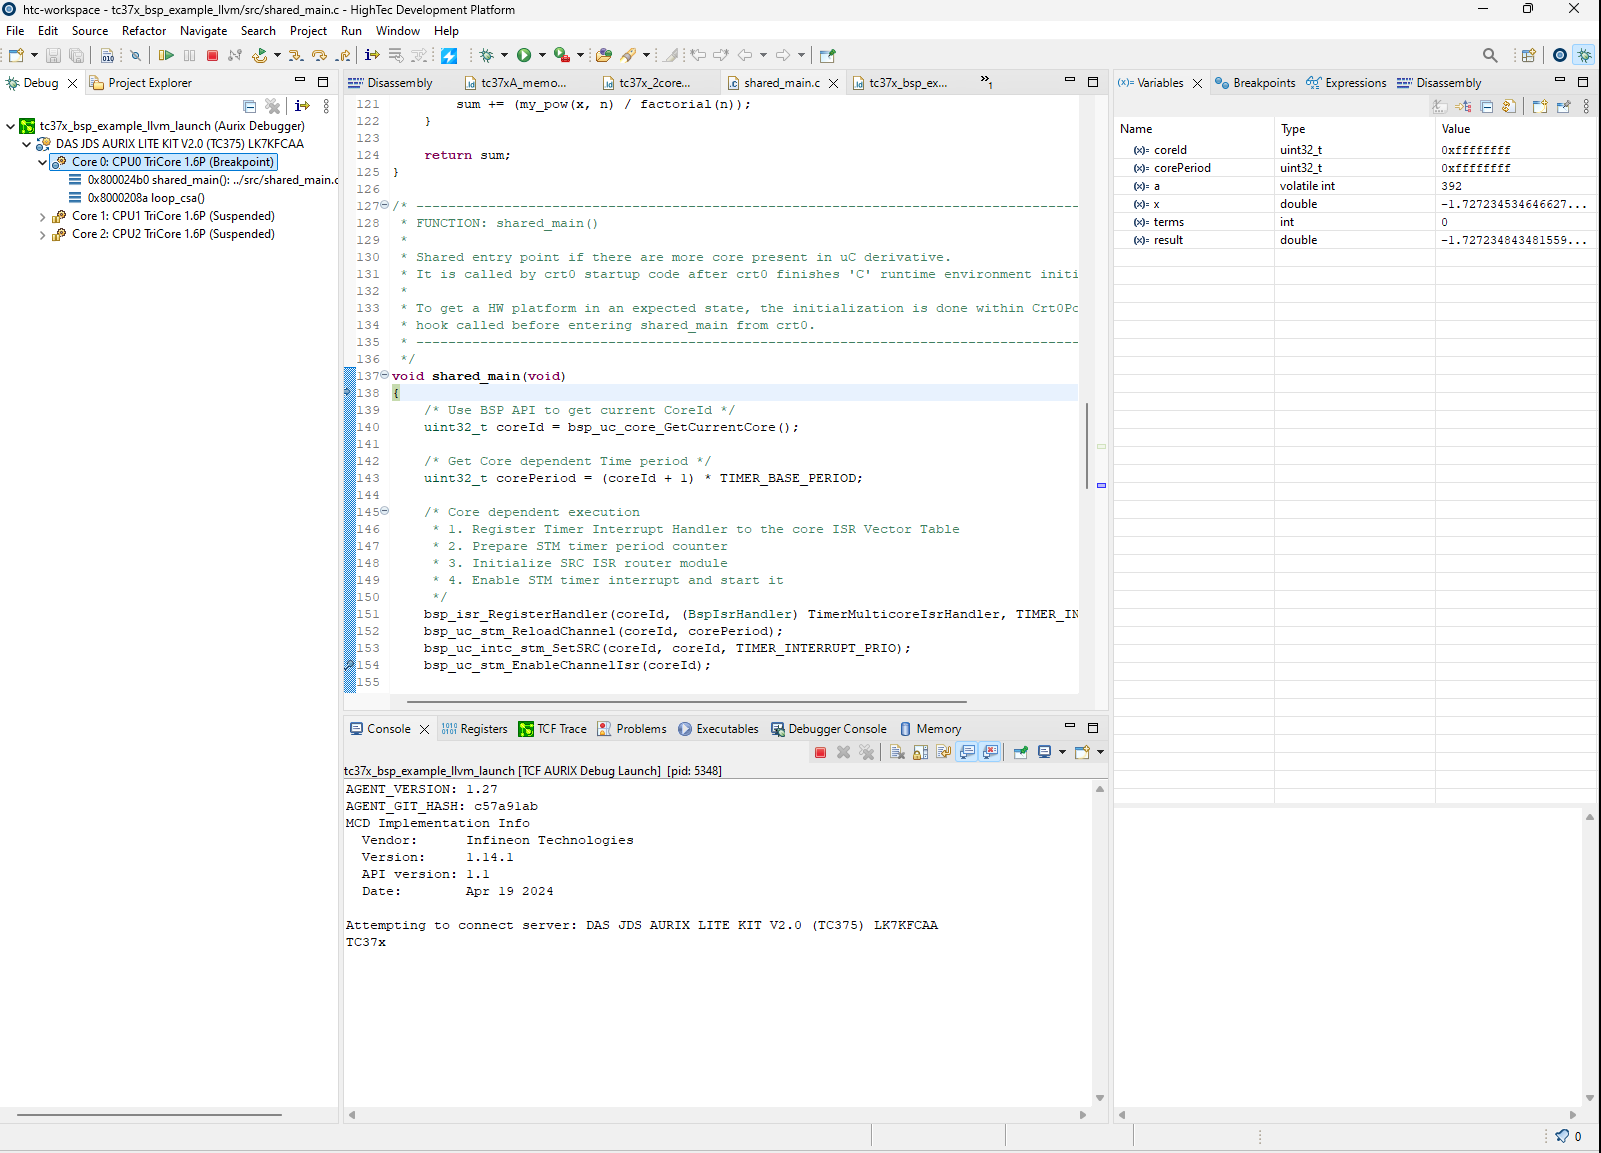This screenshot has height=1153, width=1601.
Task: Clear the console with the Clear Console icon
Action: 897,752
